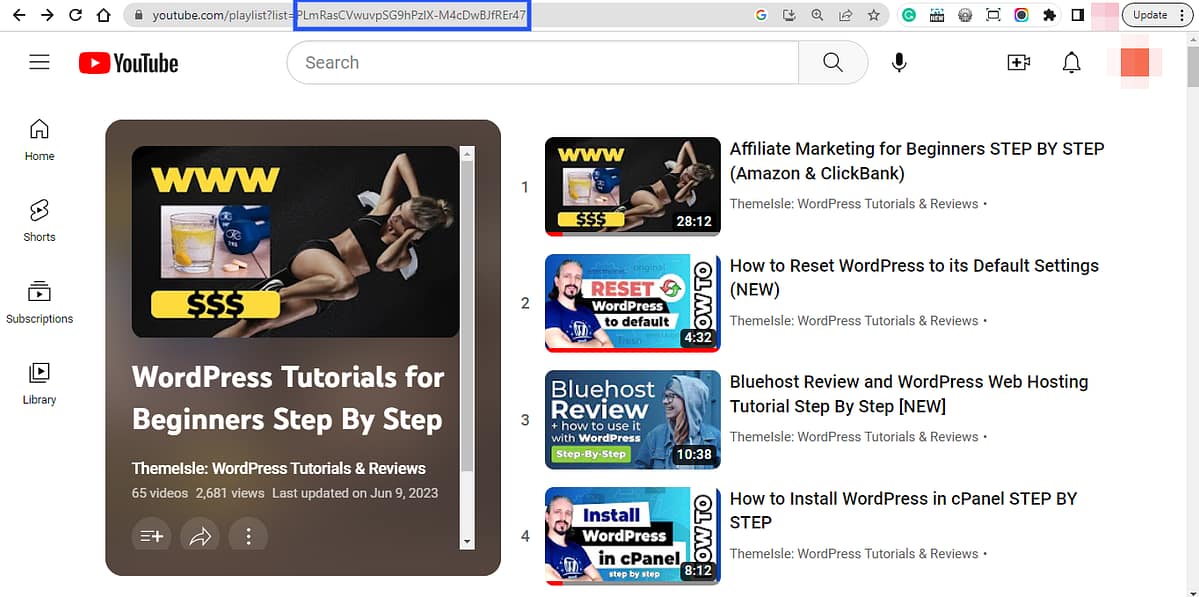
Task: Save the playlist with the add-to-library icon
Action: 151,535
